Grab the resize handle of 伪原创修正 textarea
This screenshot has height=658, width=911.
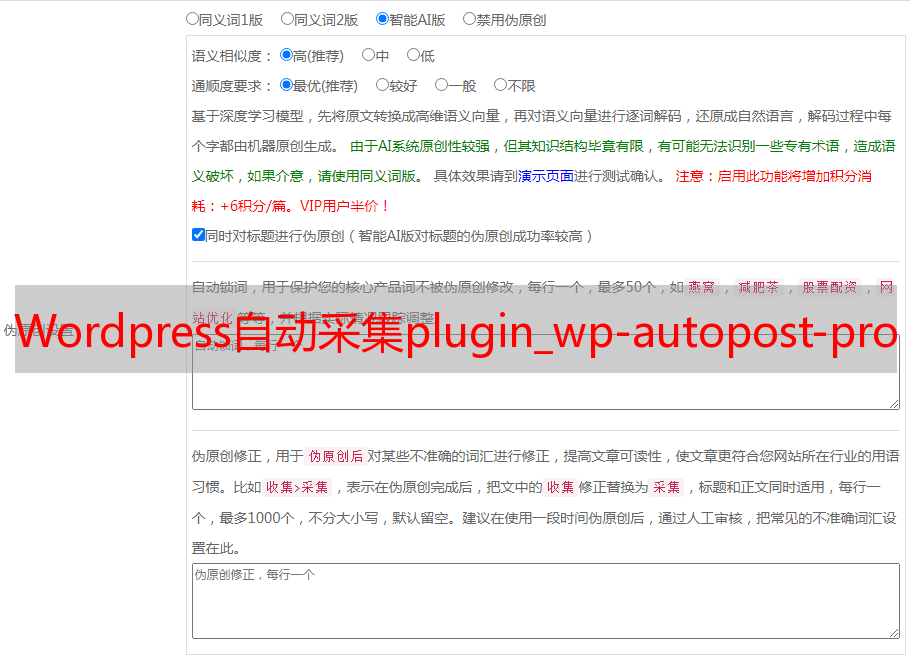click(894, 633)
